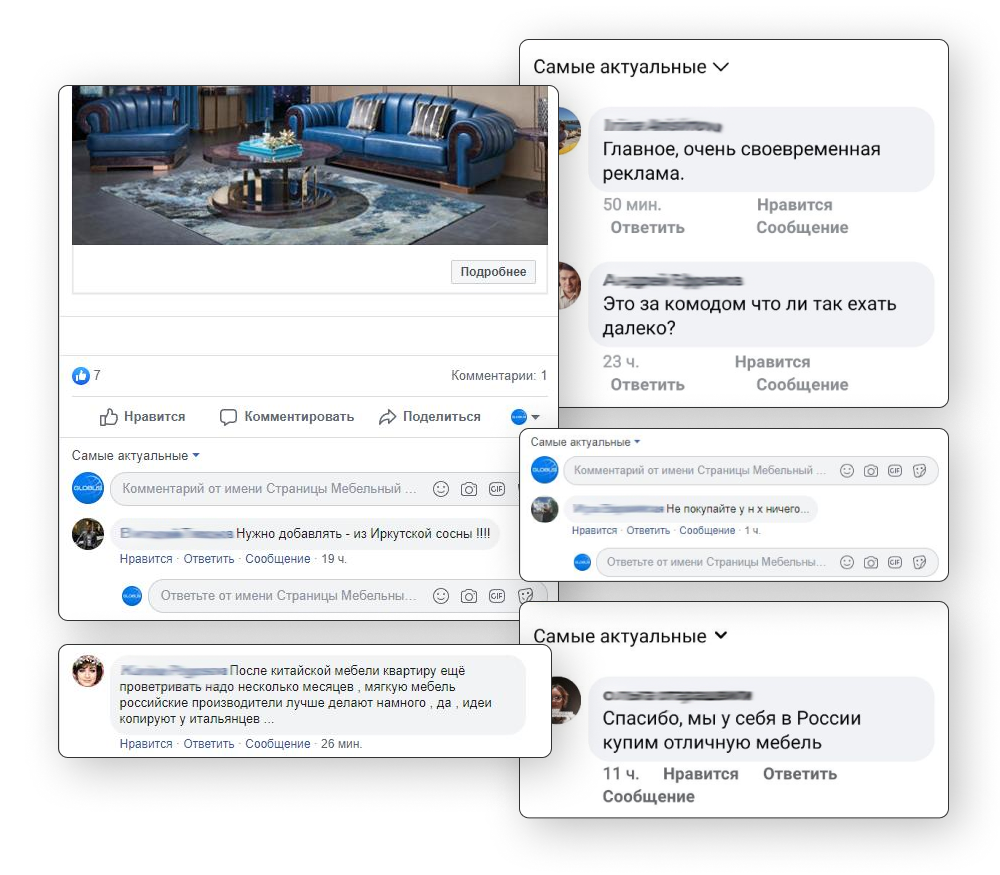Open the page identity selector next to Поделиться
Screen dimensions: 1000x875
(x=526, y=417)
